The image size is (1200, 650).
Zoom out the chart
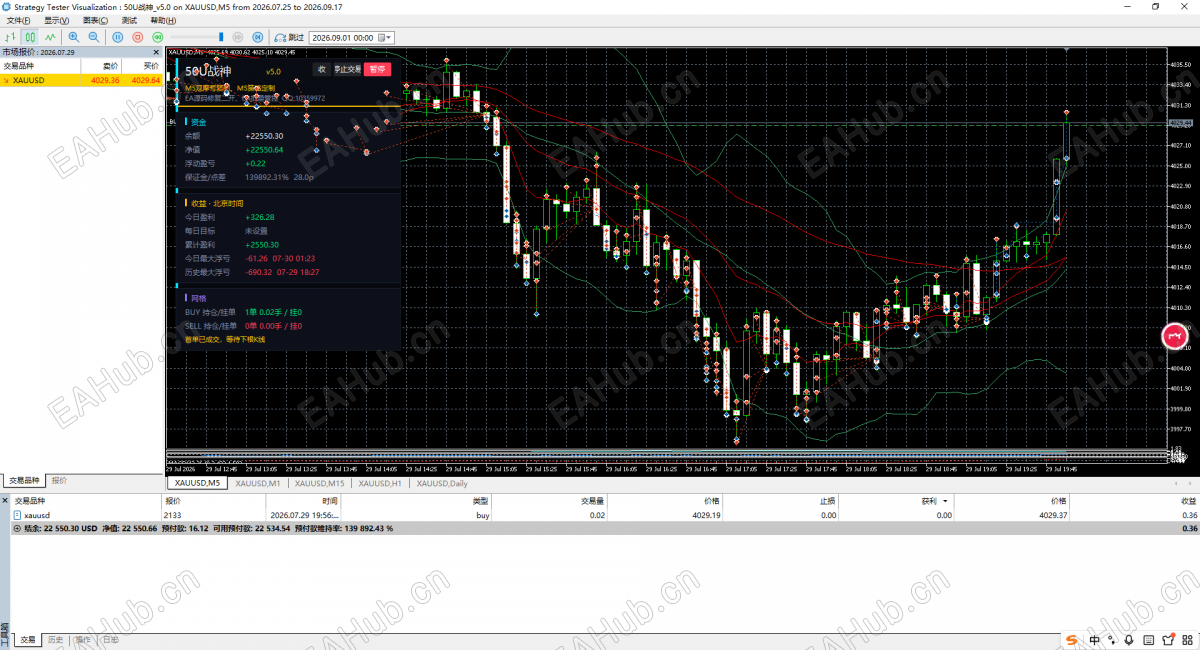tap(93, 37)
